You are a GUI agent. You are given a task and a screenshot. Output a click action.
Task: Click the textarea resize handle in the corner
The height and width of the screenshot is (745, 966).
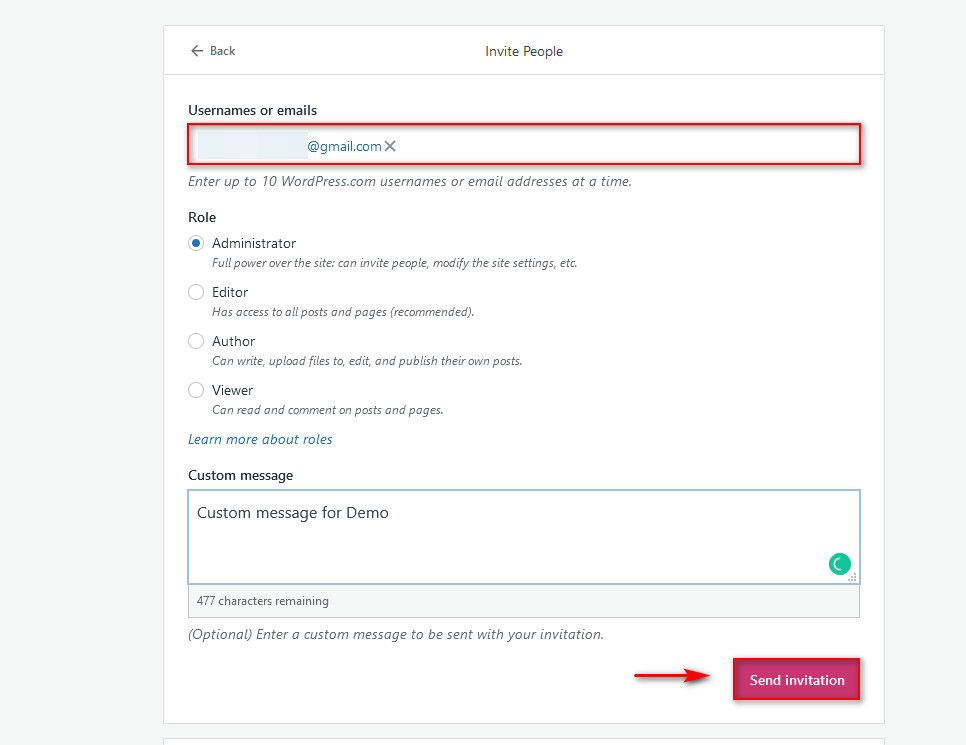[853, 577]
